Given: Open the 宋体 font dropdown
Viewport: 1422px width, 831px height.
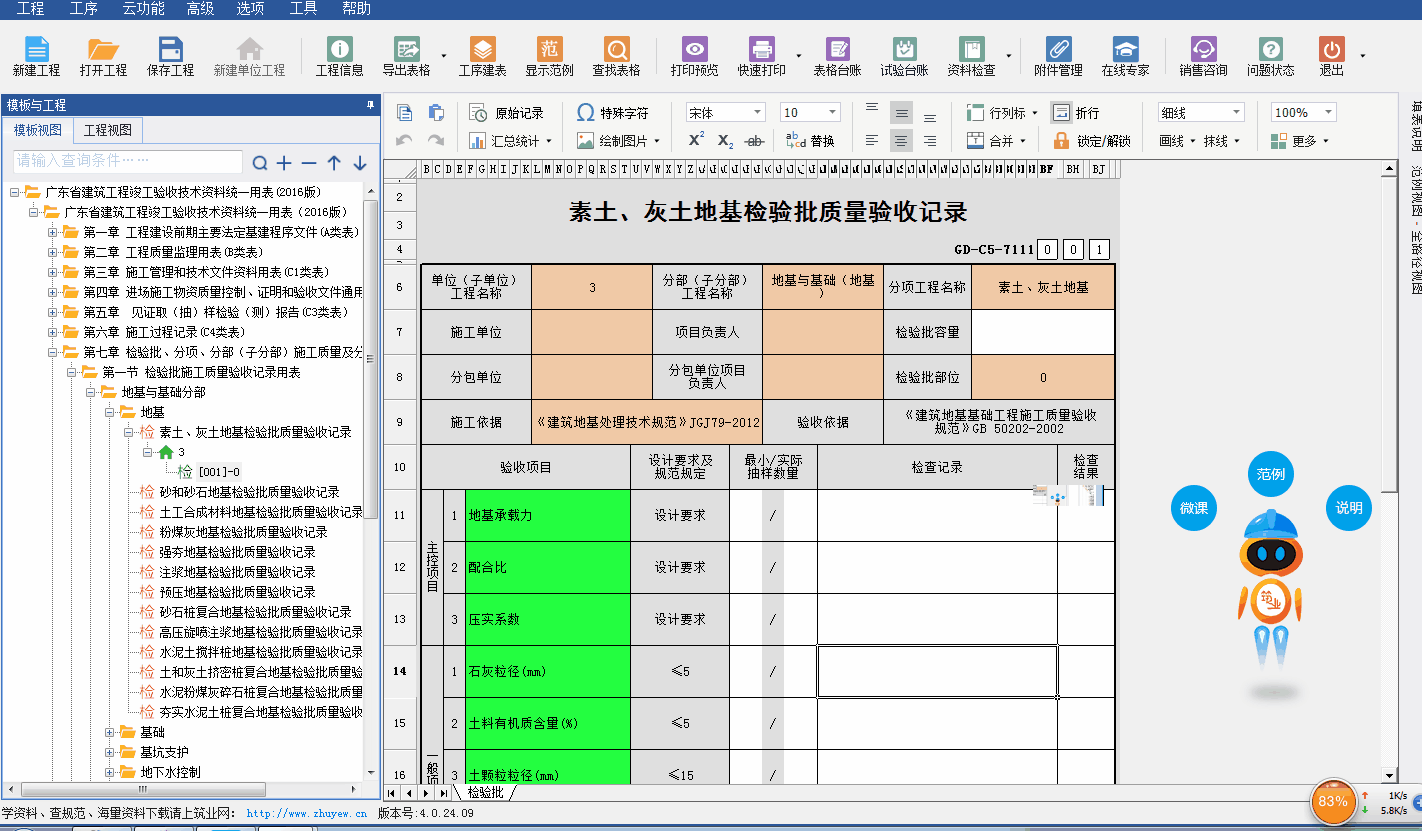Looking at the screenshot, I should pos(725,113).
